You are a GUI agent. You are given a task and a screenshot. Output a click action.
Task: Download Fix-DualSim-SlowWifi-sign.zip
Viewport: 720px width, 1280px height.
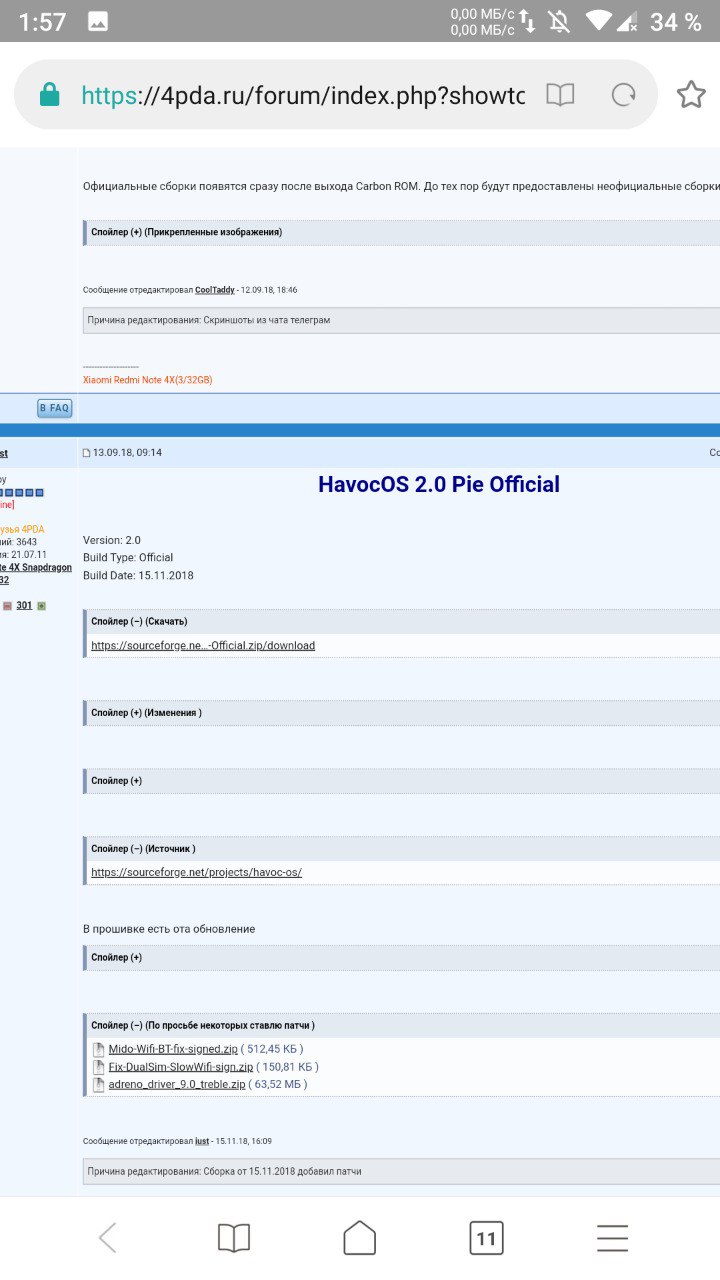[181, 1067]
